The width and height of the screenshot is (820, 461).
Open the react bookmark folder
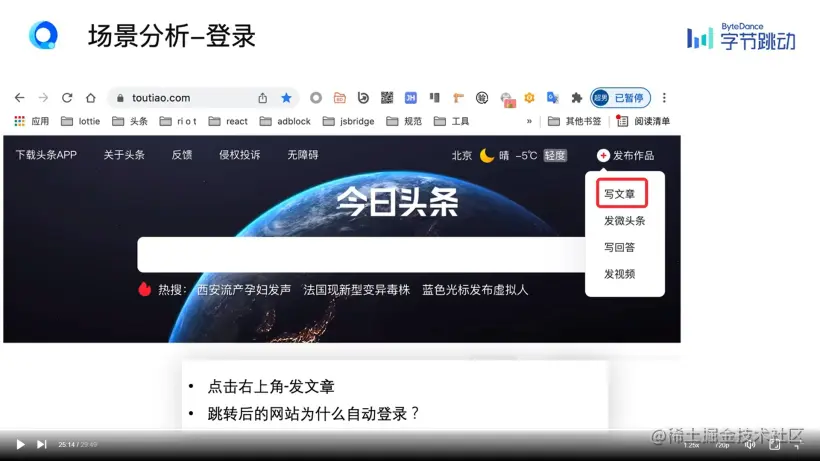[x=227, y=121]
